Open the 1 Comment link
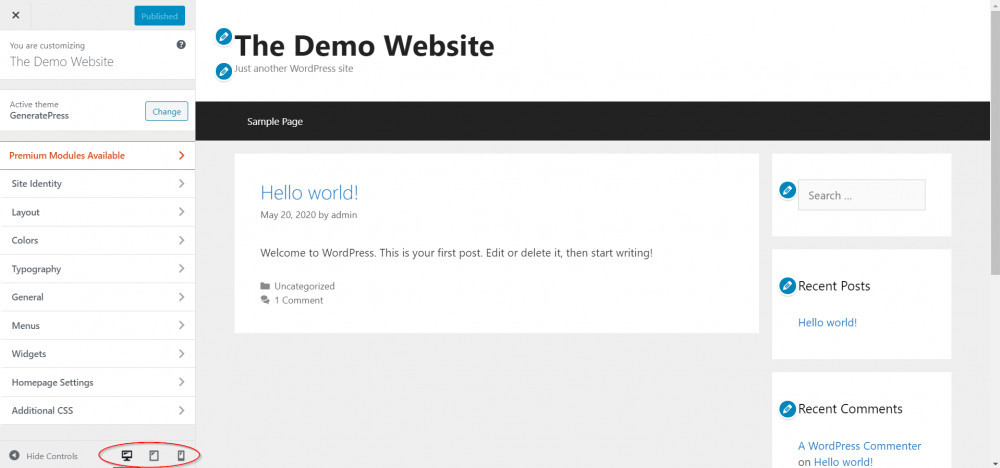The image size is (1000, 468). (298, 300)
